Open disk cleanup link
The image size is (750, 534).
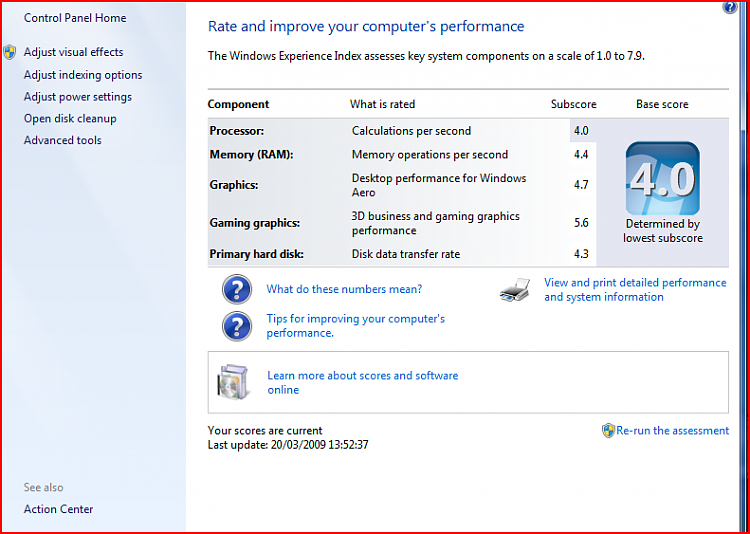[x=70, y=119]
